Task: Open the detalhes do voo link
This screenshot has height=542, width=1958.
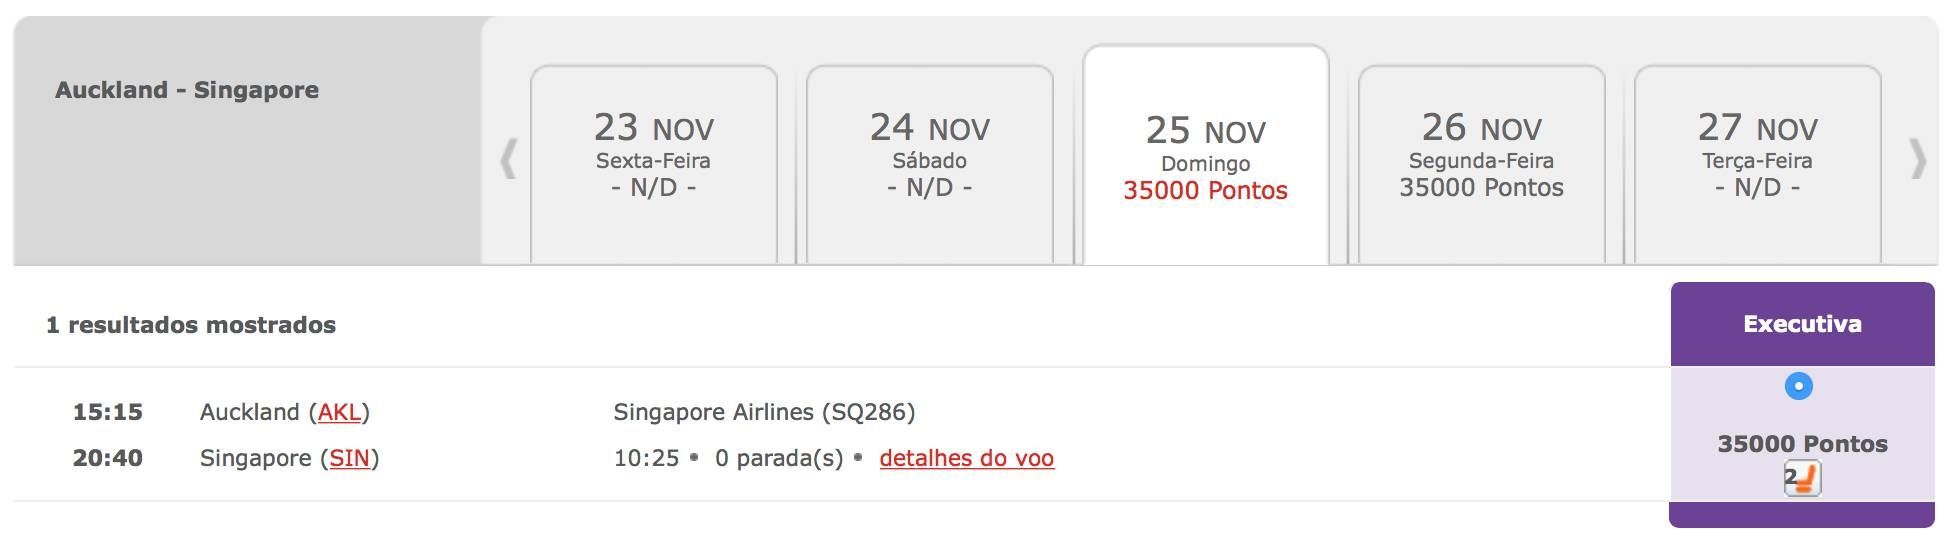Action: coord(967,458)
